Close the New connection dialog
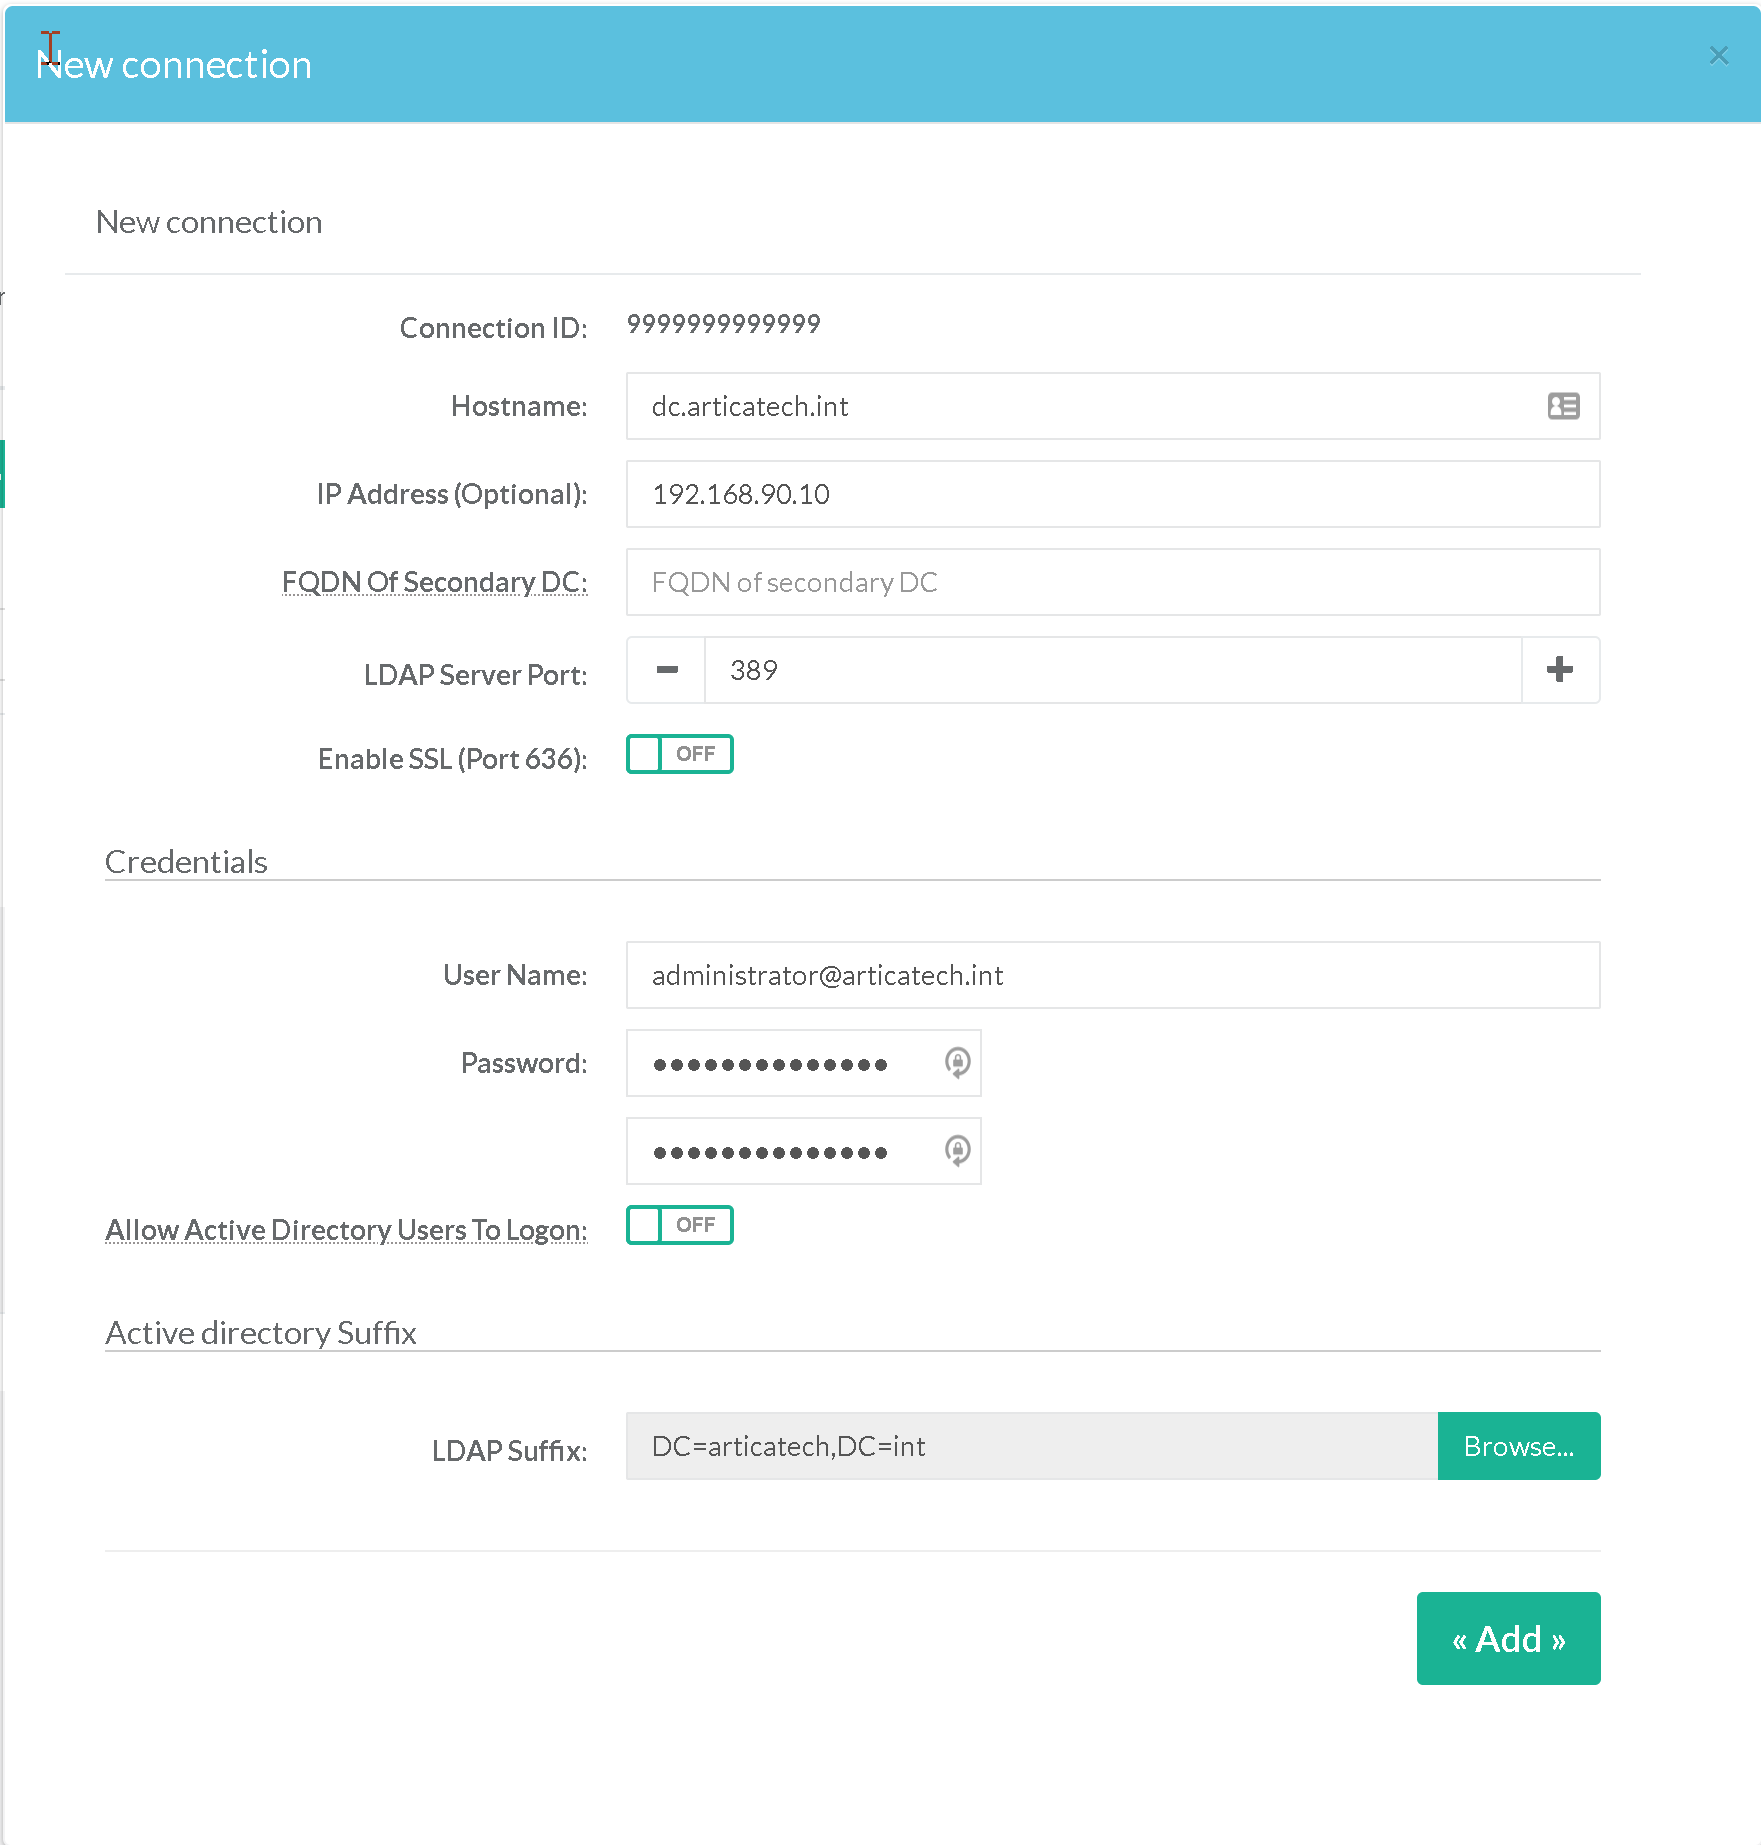Viewport: 1761px width, 1845px height. tap(1718, 56)
